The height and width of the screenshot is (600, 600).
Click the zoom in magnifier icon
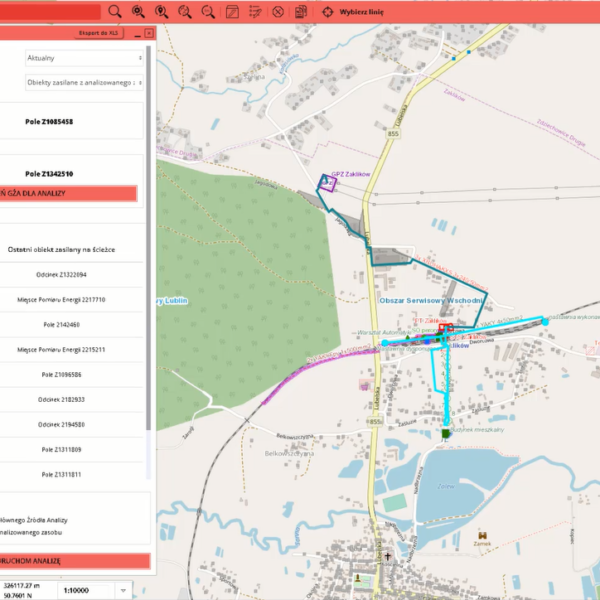pos(185,11)
